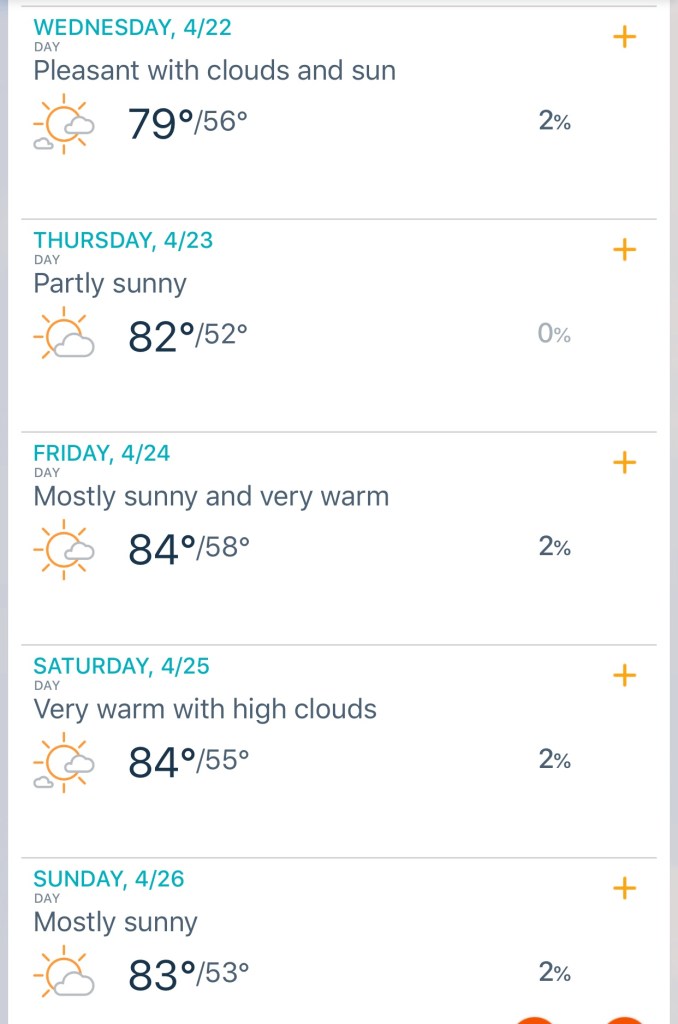Open the SUNDAY, 4/26 day heading
Viewport: 678px width, 1024px height.
[x=109, y=879]
